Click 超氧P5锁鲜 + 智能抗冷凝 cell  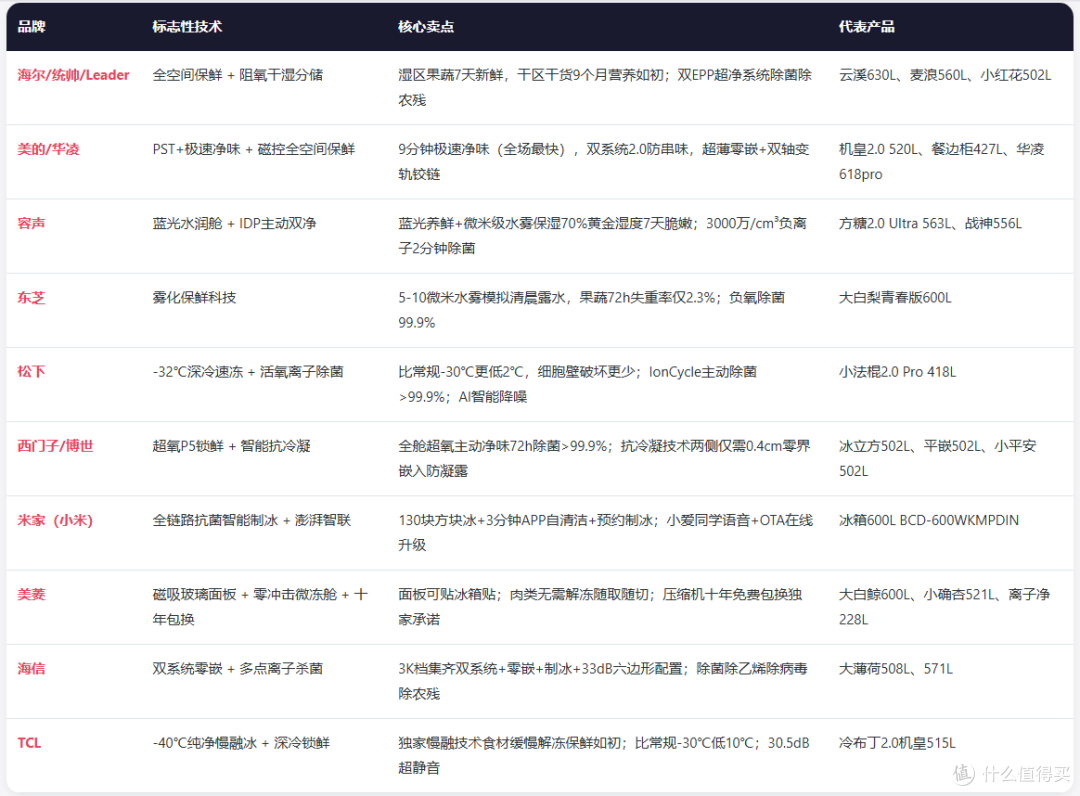pyautogui.click(x=231, y=446)
